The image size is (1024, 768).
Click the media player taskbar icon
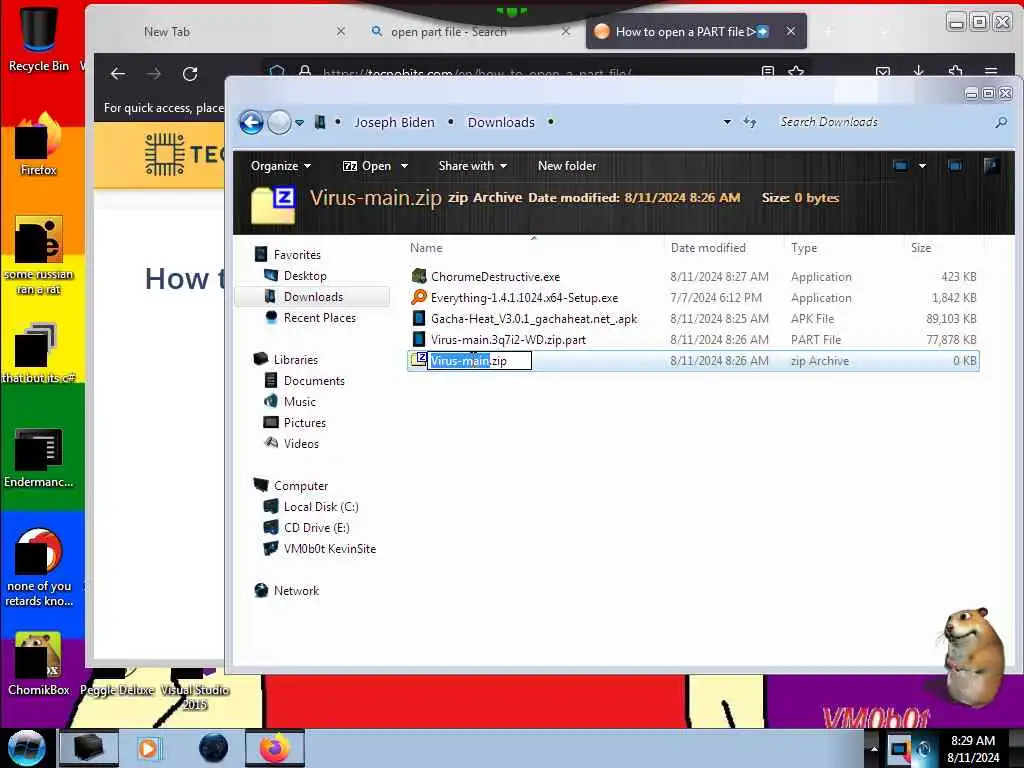coord(148,748)
